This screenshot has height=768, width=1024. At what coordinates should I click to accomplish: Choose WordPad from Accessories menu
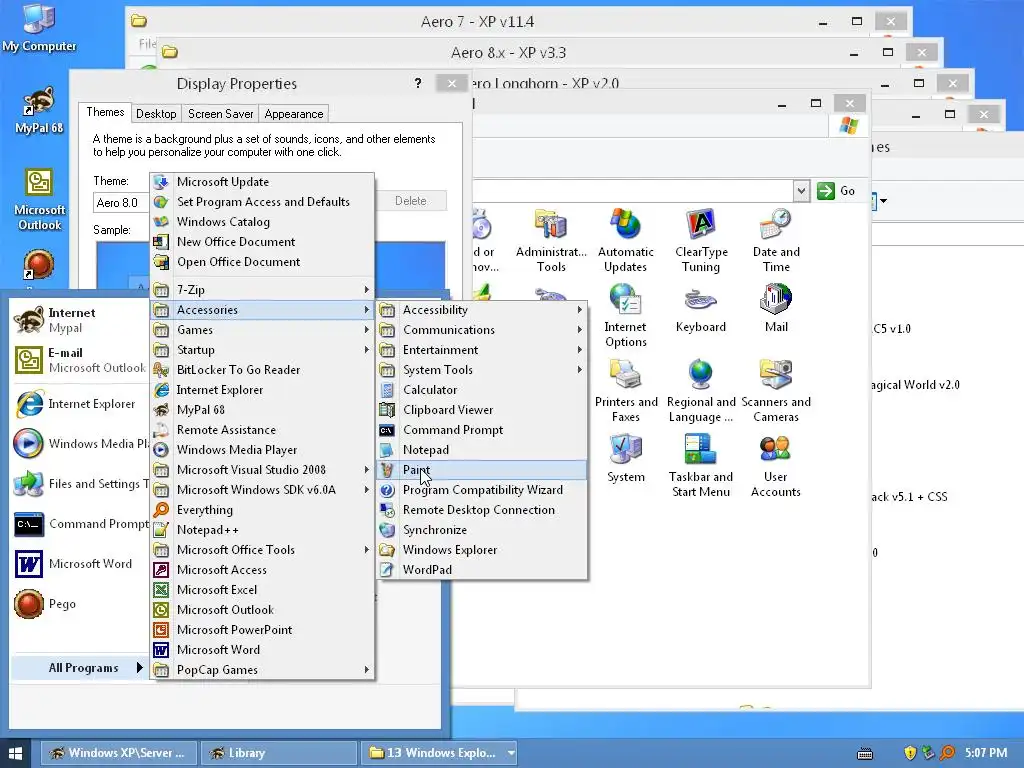482,569
